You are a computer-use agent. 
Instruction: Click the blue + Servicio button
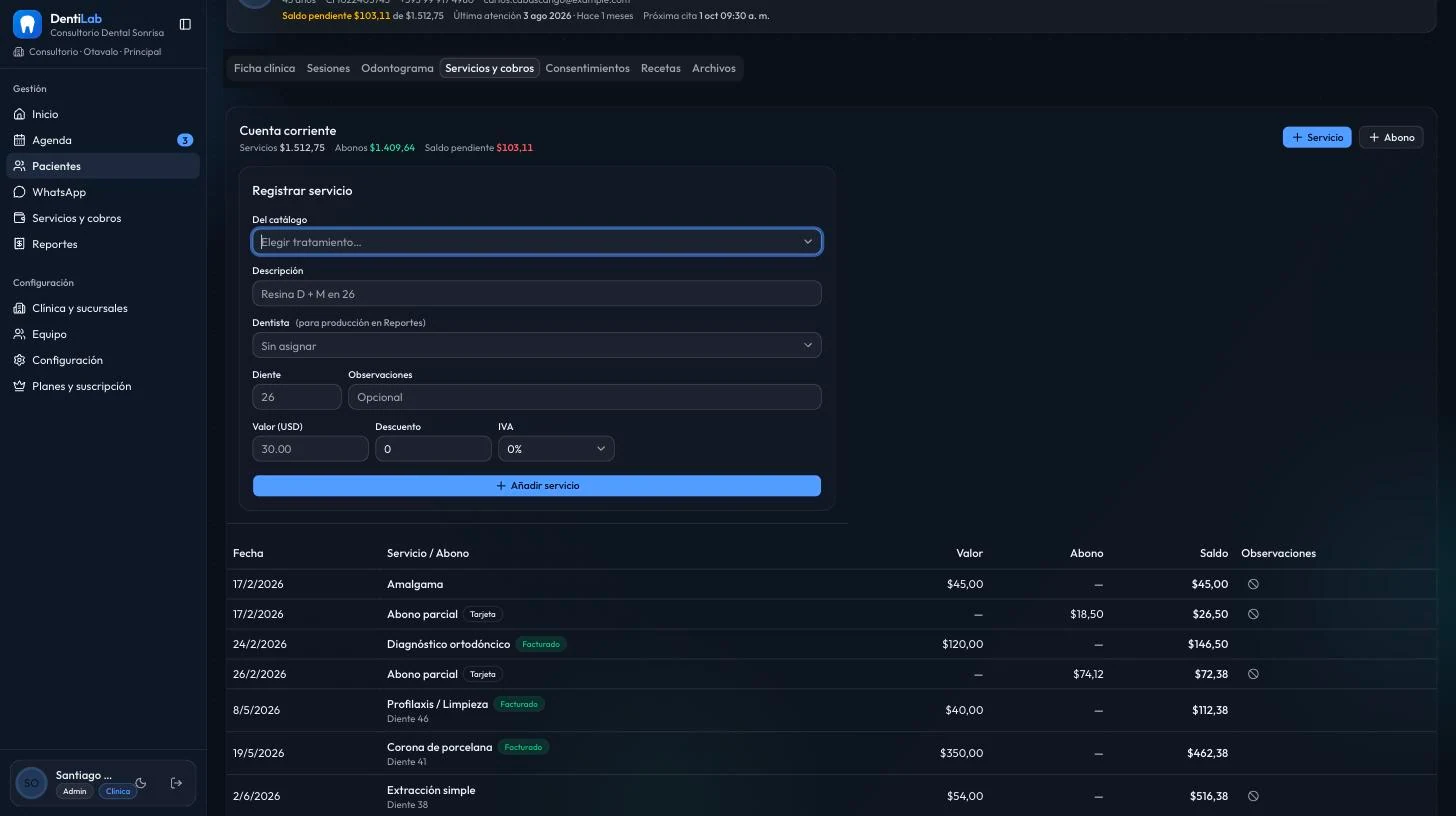point(1317,137)
